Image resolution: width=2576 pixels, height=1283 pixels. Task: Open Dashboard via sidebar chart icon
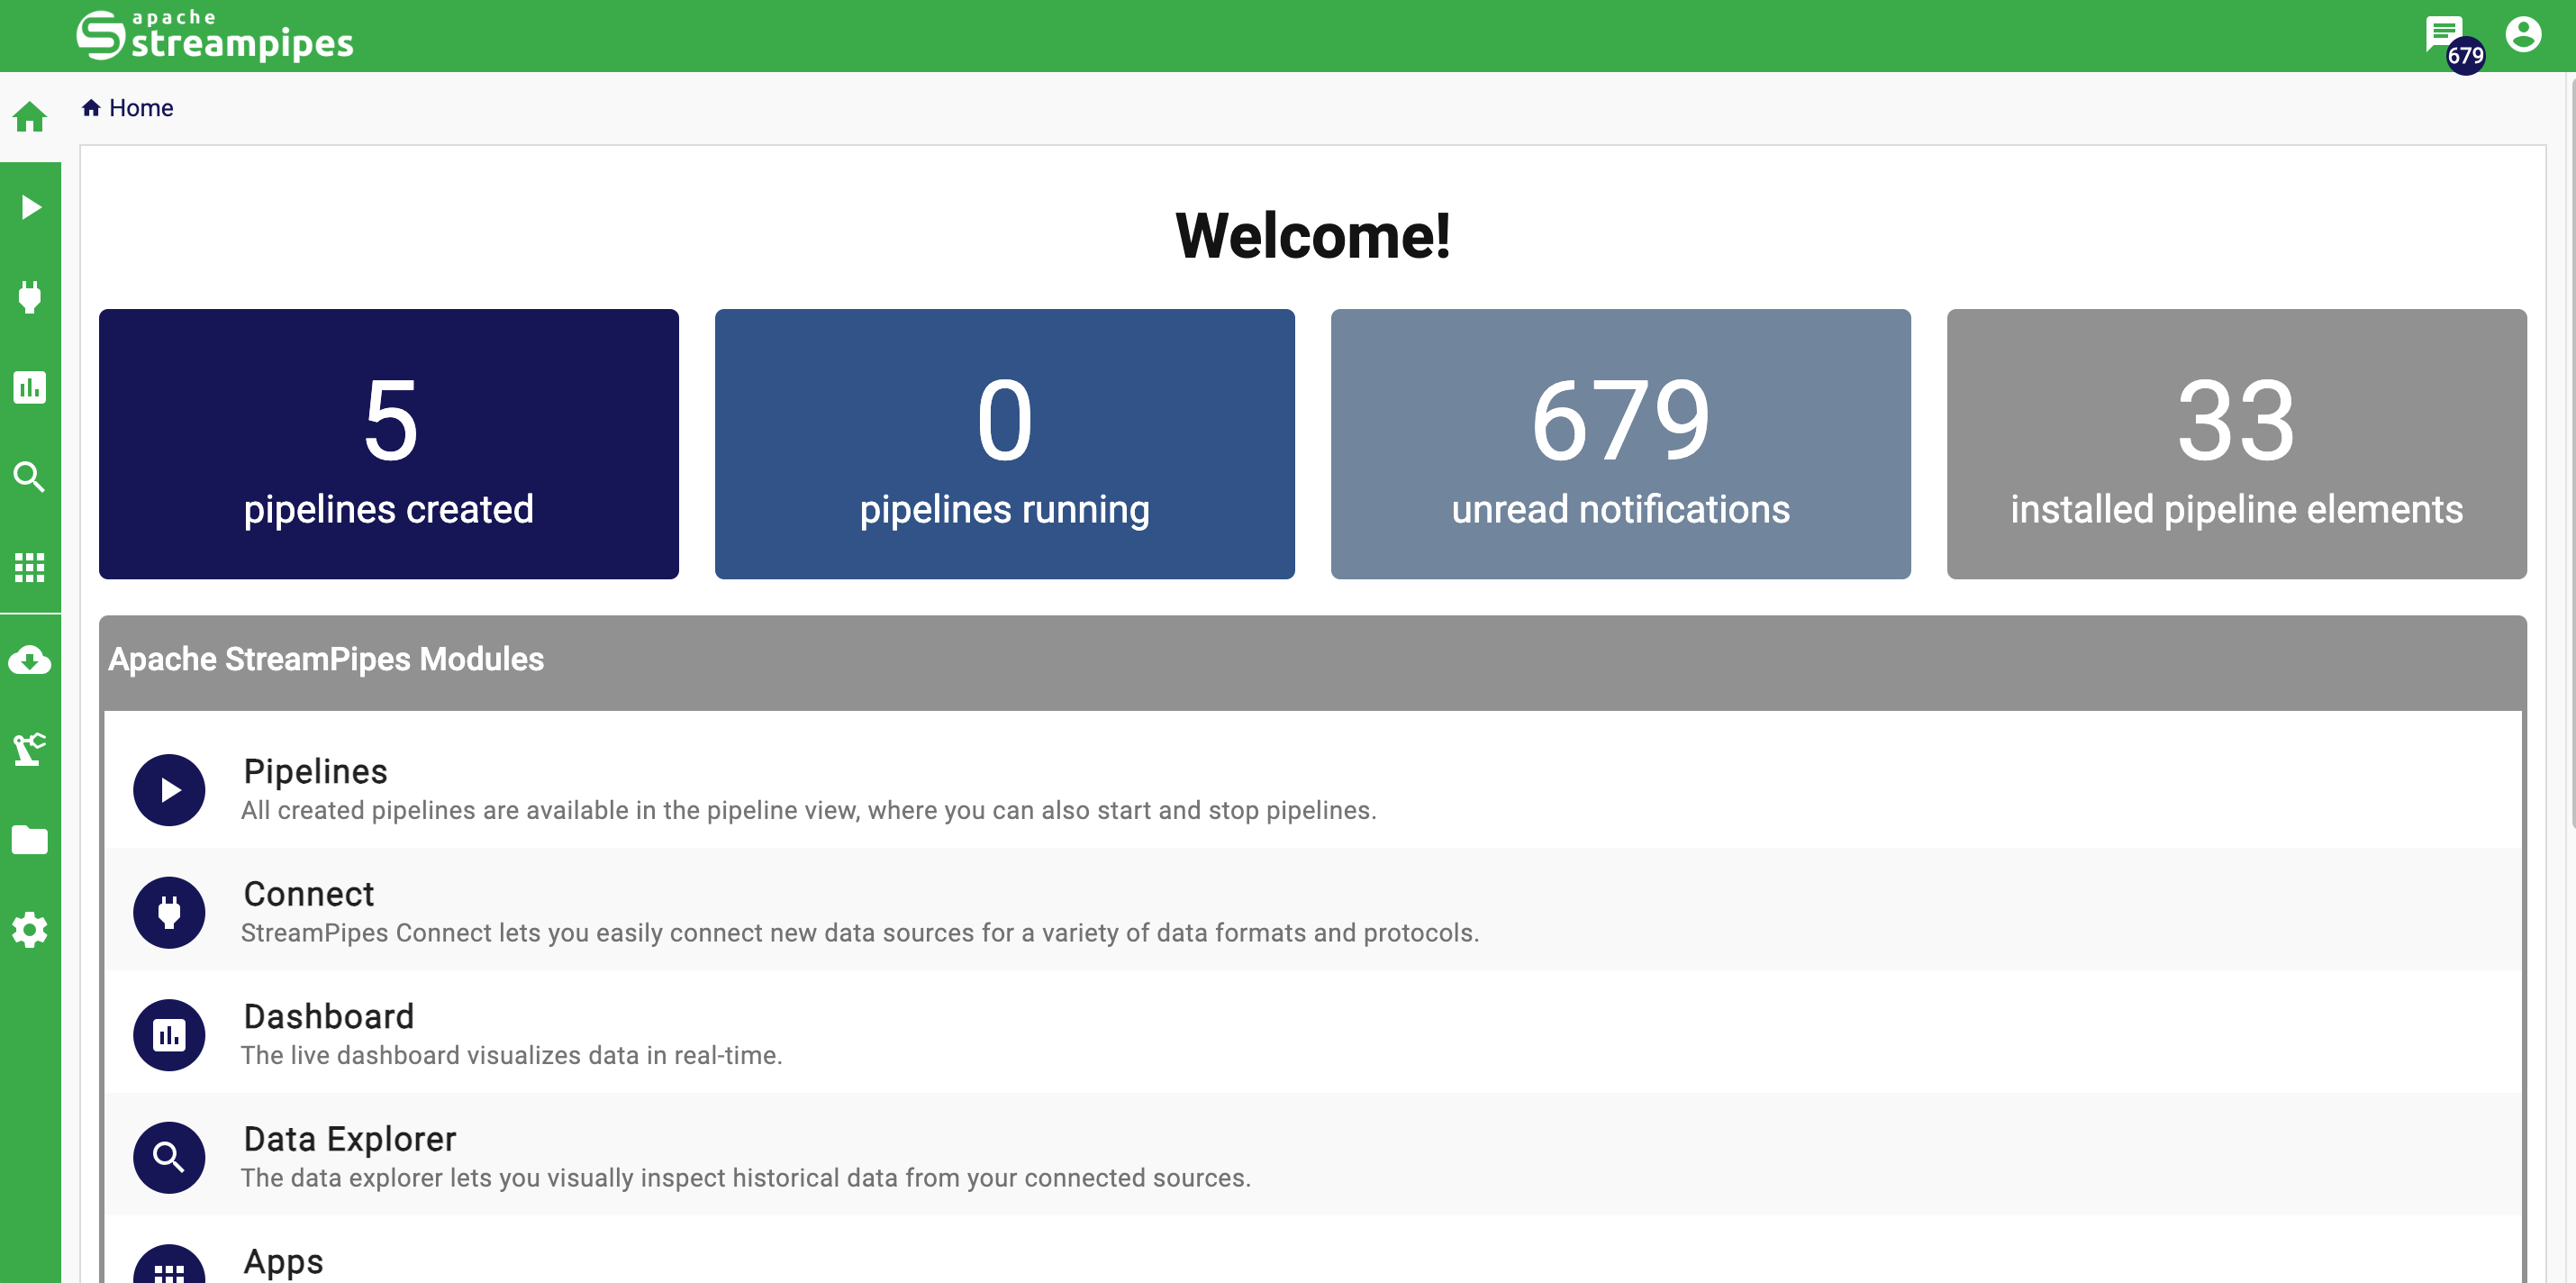tap(30, 387)
